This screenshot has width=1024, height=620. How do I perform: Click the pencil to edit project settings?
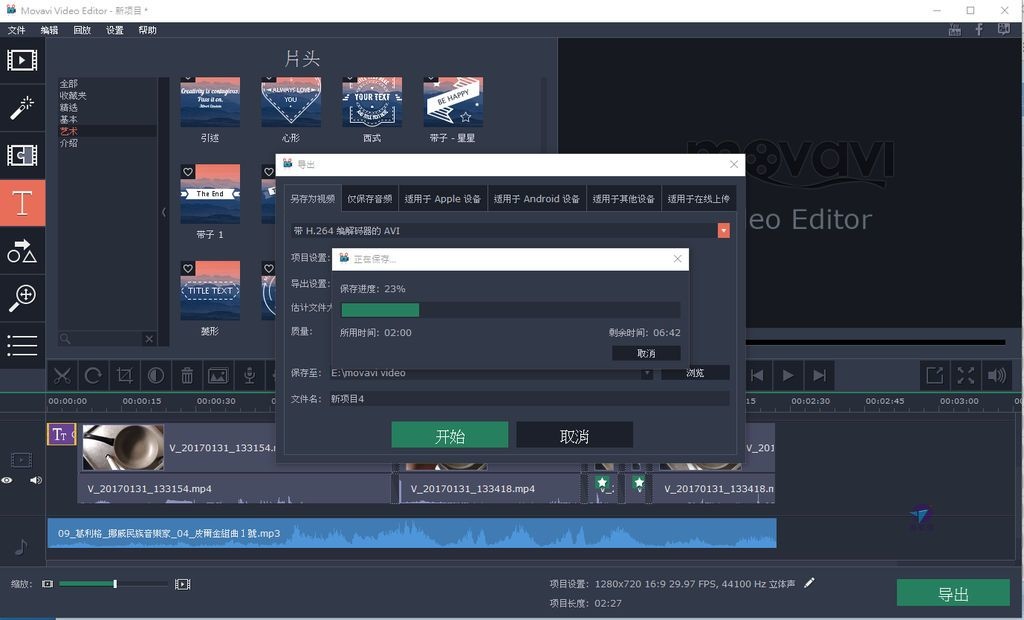[809, 583]
